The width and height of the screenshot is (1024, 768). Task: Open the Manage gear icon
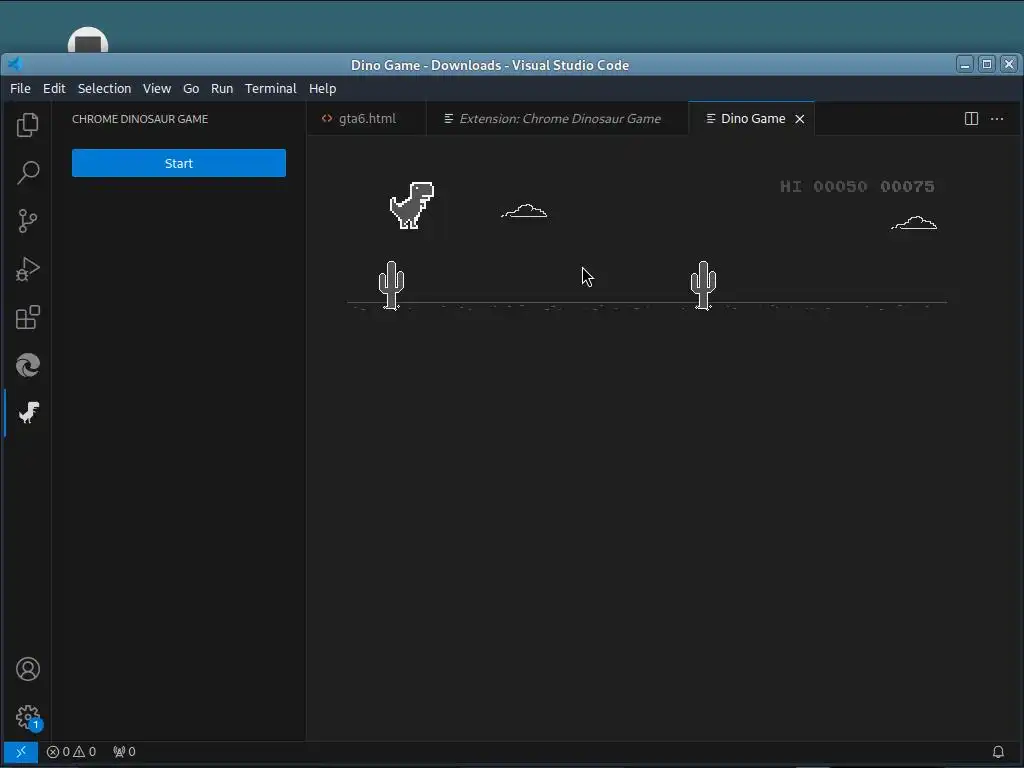(27, 717)
